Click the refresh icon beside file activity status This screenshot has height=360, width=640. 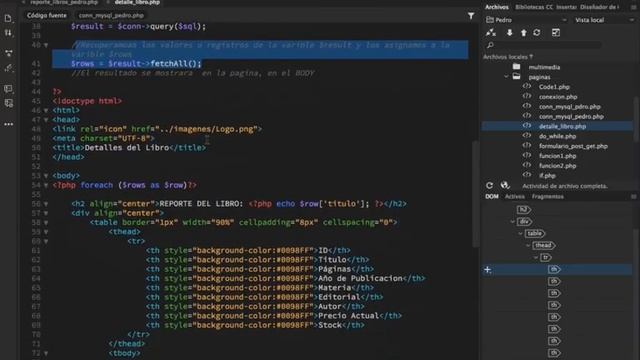489,186
